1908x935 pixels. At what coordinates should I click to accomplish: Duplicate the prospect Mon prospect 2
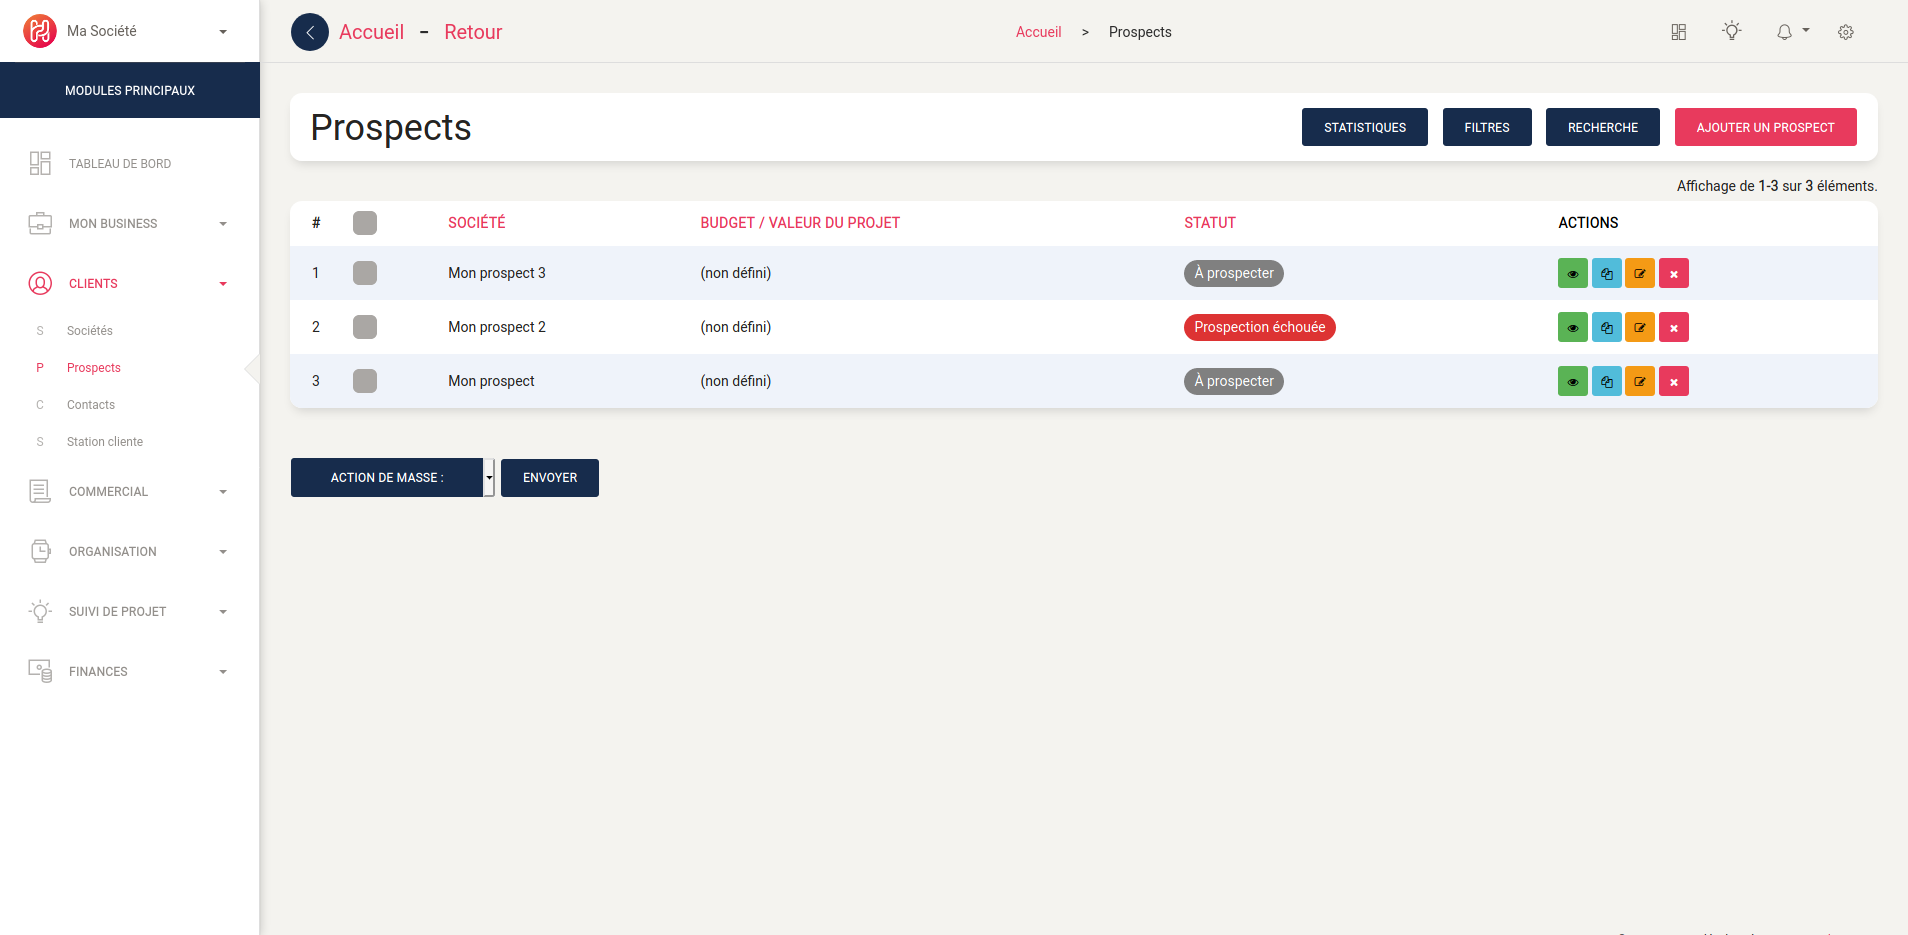click(1606, 327)
